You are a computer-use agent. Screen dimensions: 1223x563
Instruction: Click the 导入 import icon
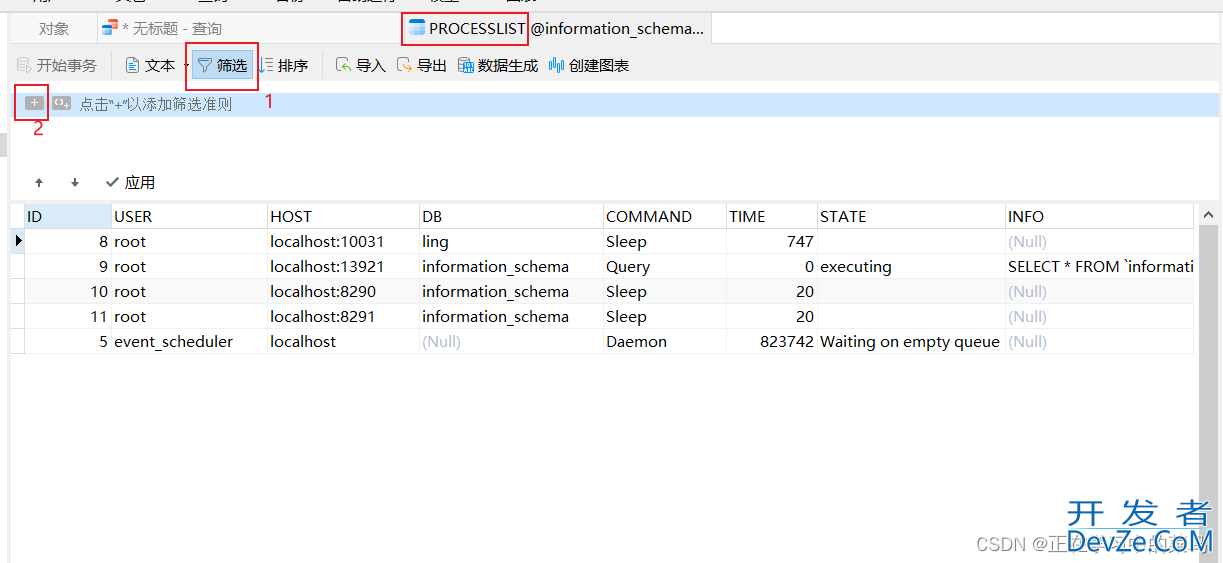click(x=343, y=65)
